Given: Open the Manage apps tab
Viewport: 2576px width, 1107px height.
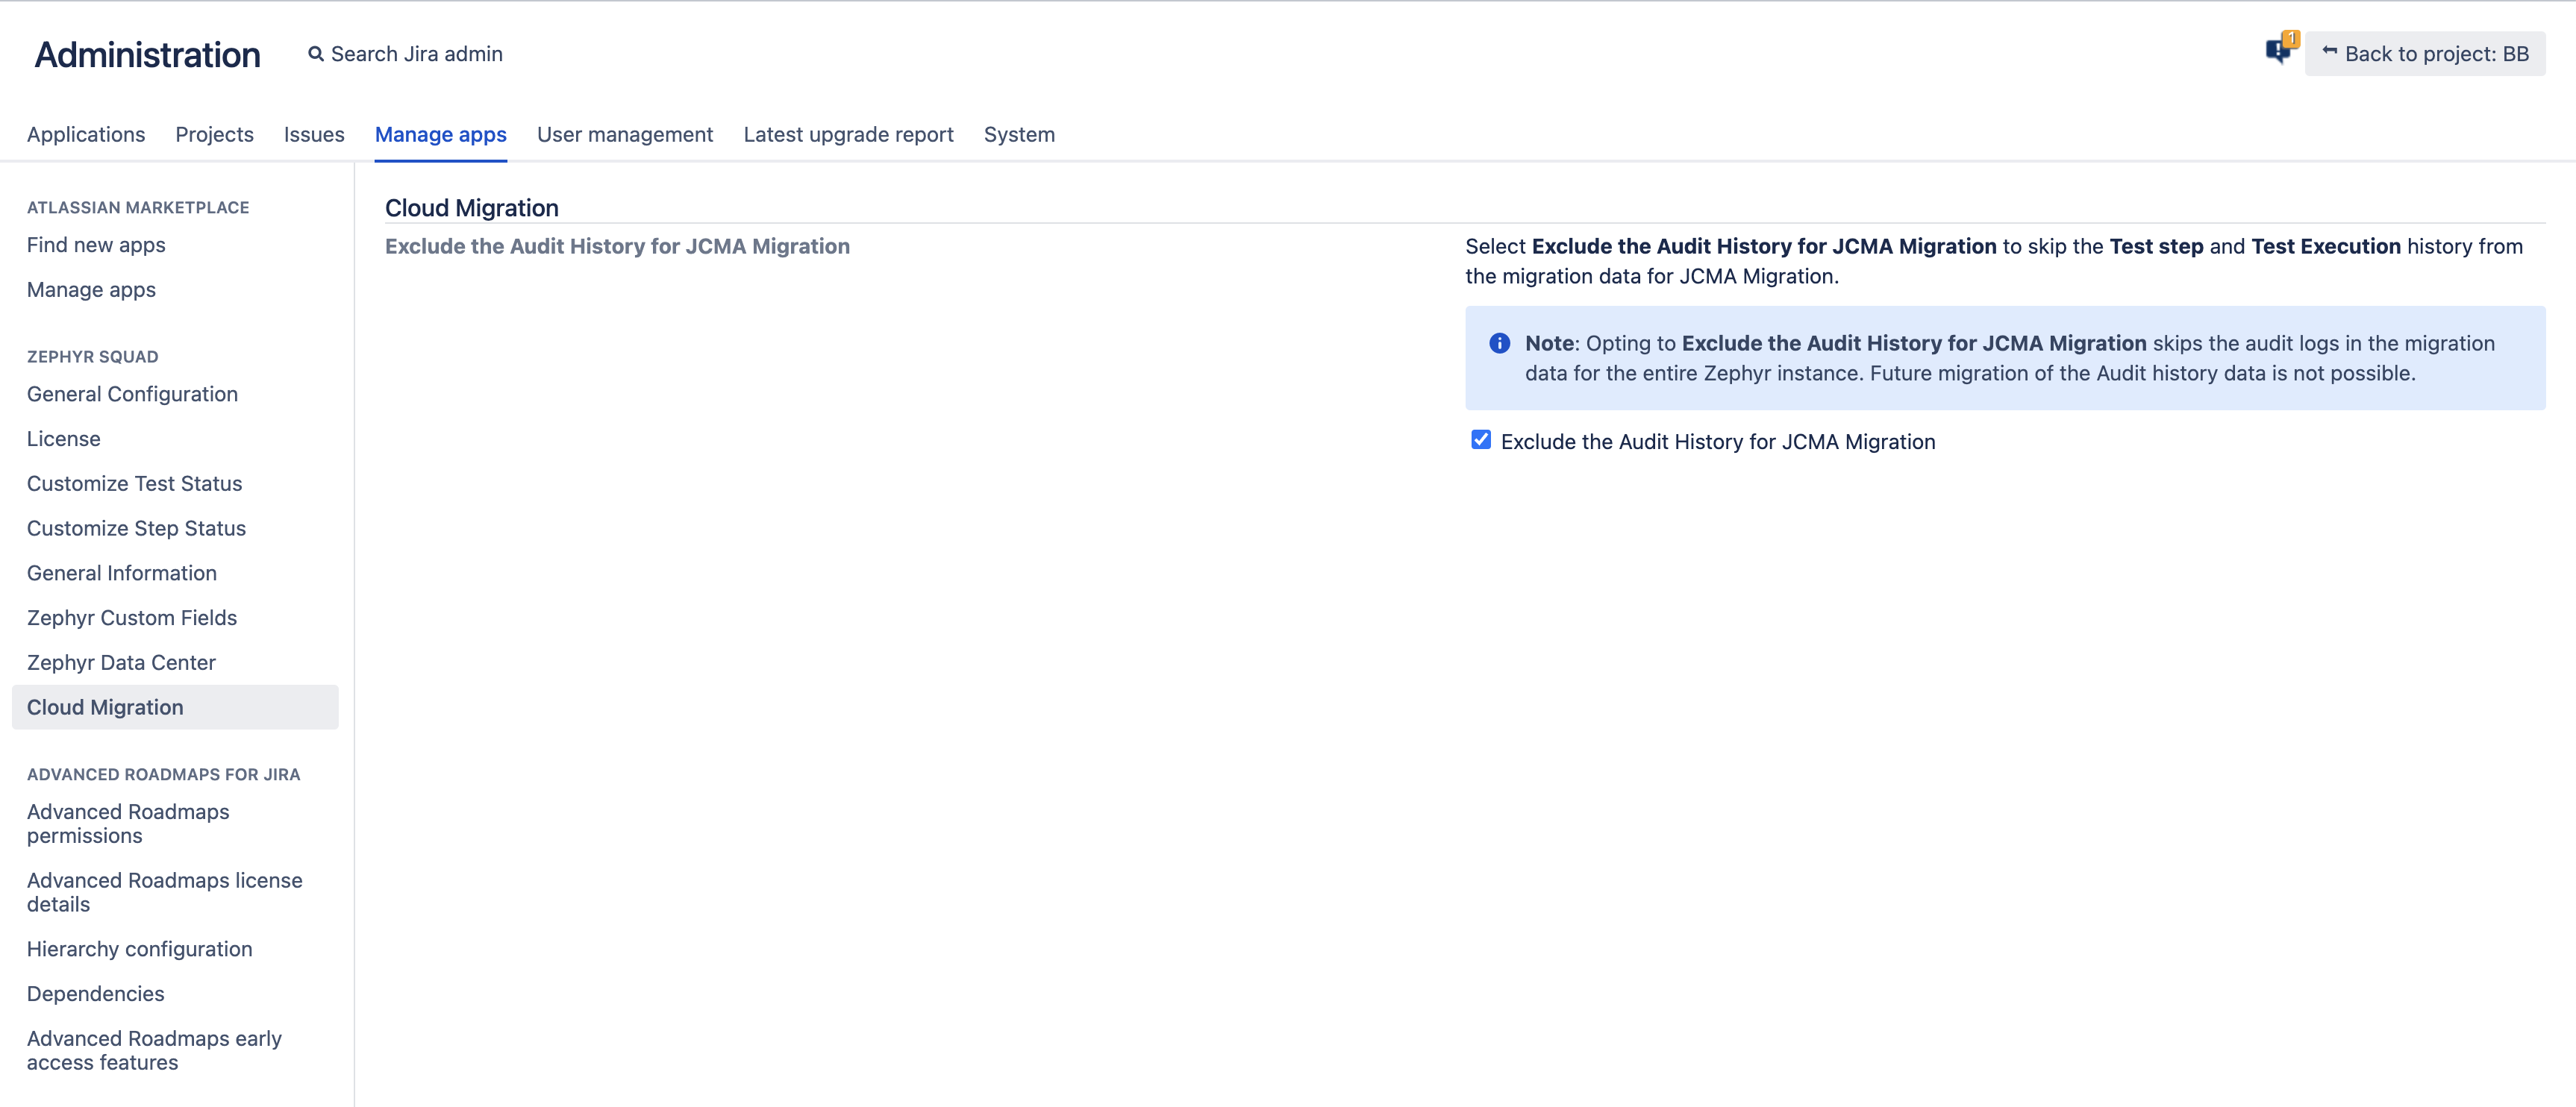Looking at the screenshot, I should click(440, 133).
